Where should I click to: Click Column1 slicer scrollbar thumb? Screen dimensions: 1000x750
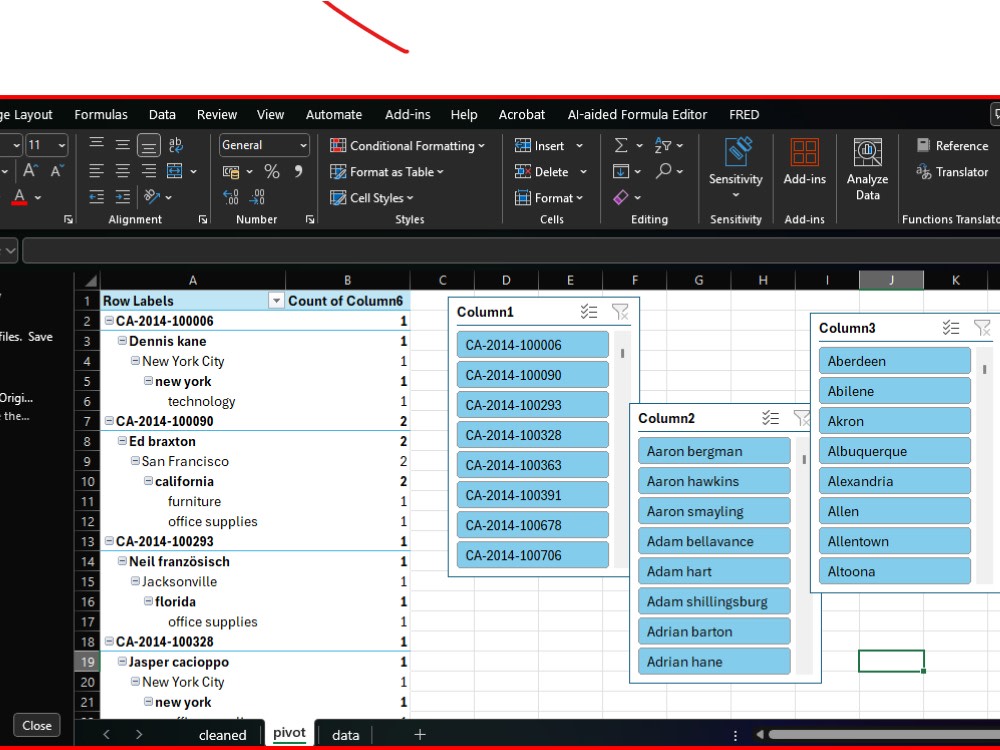click(x=622, y=353)
